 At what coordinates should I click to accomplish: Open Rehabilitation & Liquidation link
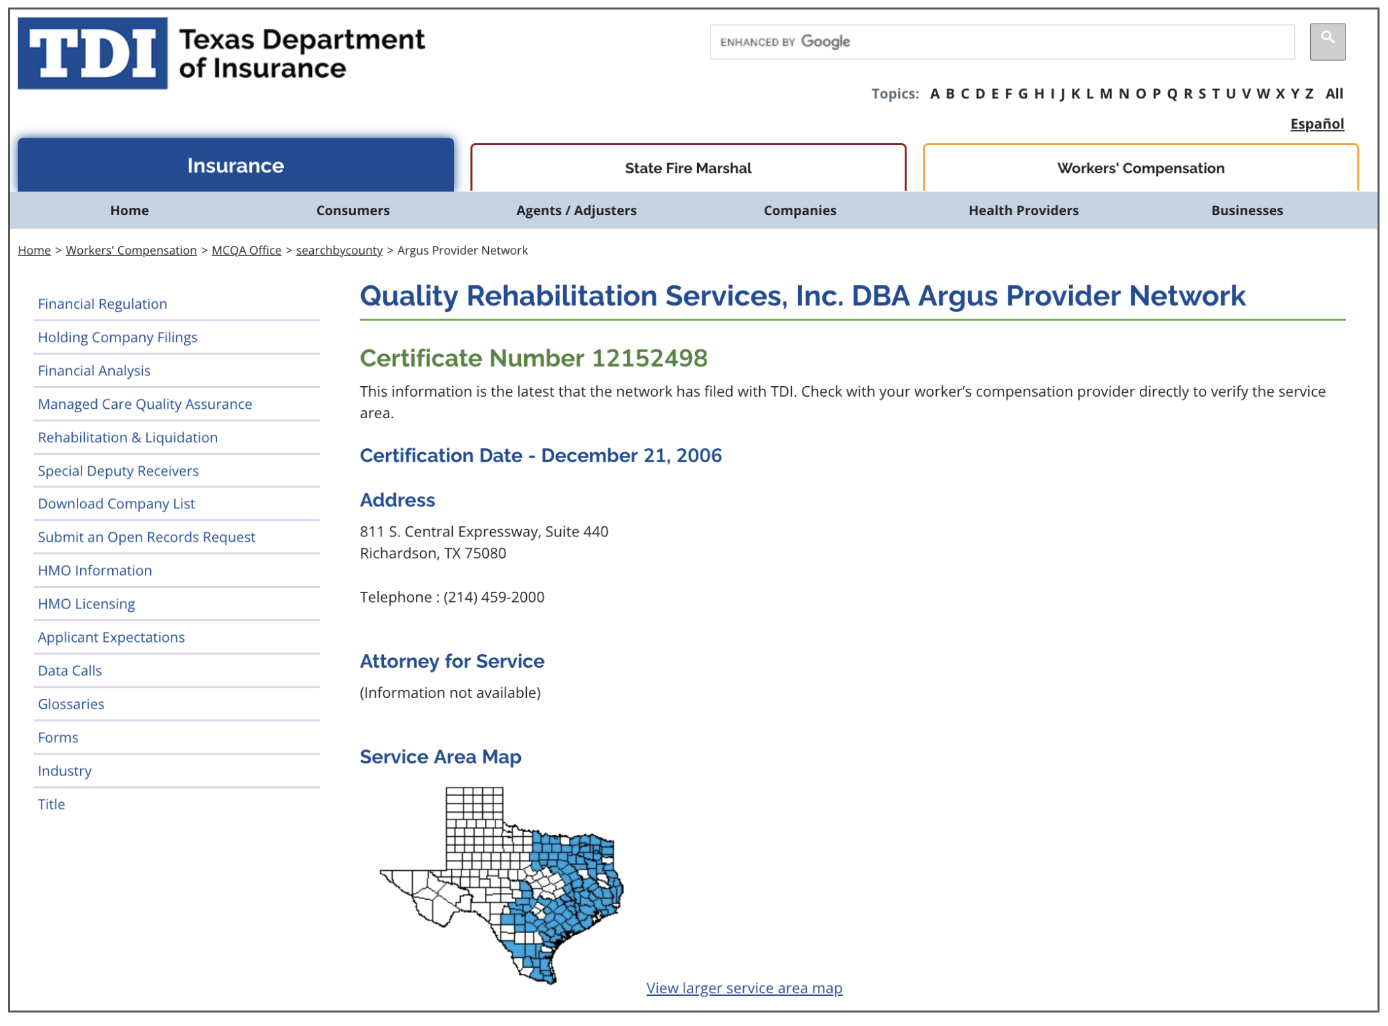pos(128,437)
